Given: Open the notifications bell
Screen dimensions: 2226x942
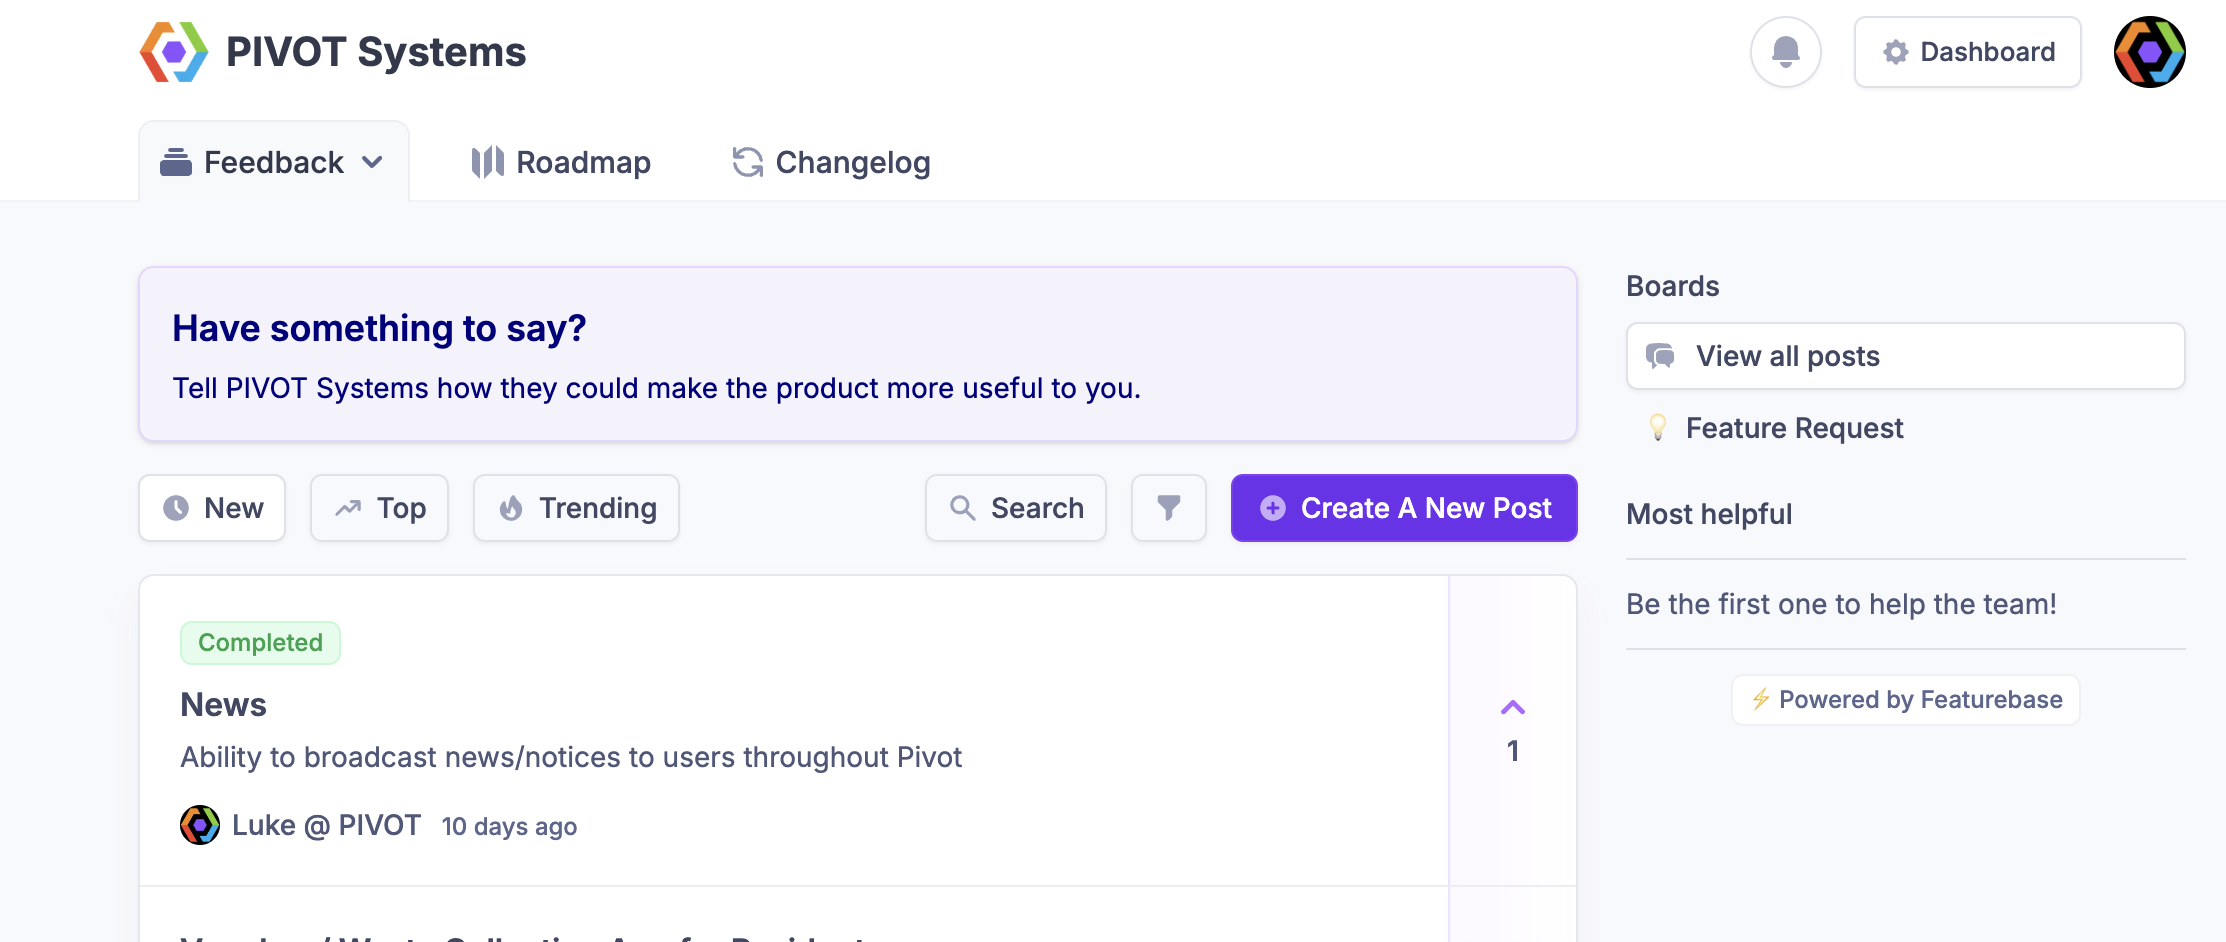Looking at the screenshot, I should pyautogui.click(x=1785, y=52).
